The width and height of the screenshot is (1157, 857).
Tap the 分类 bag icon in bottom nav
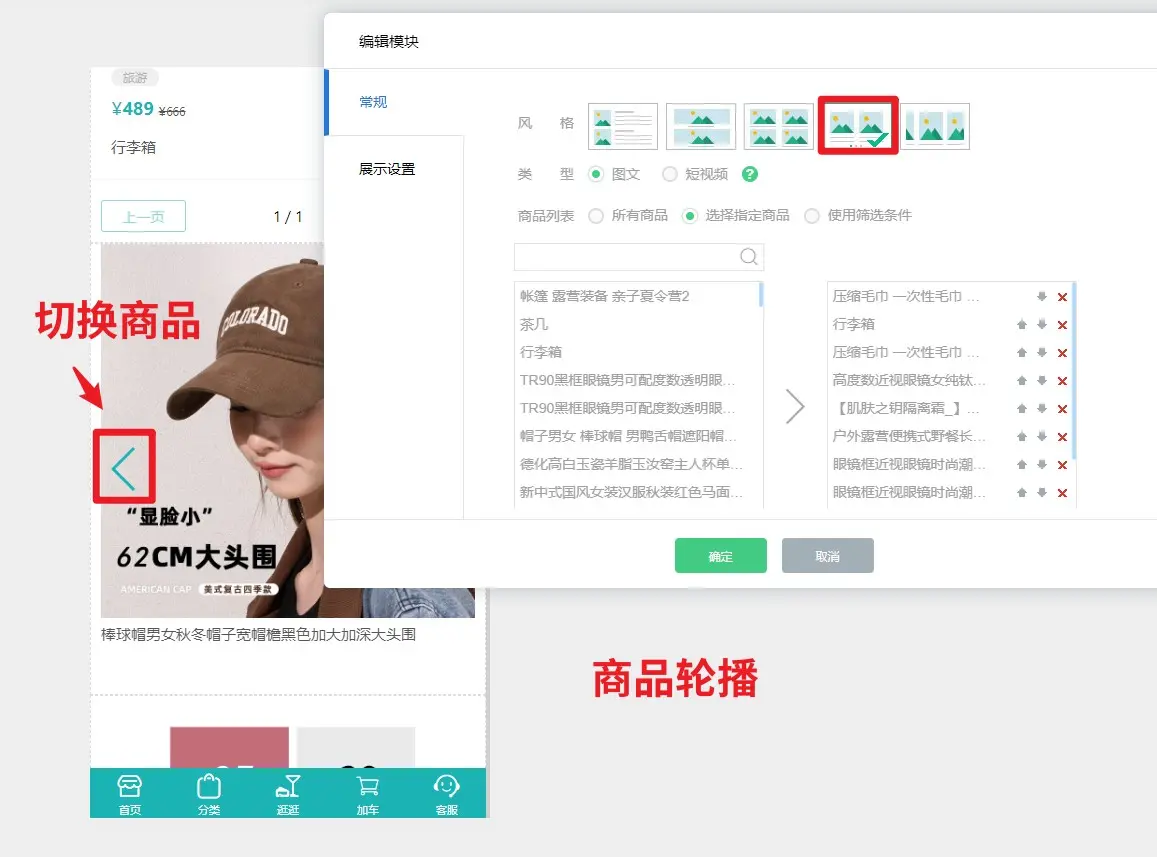coord(208,794)
